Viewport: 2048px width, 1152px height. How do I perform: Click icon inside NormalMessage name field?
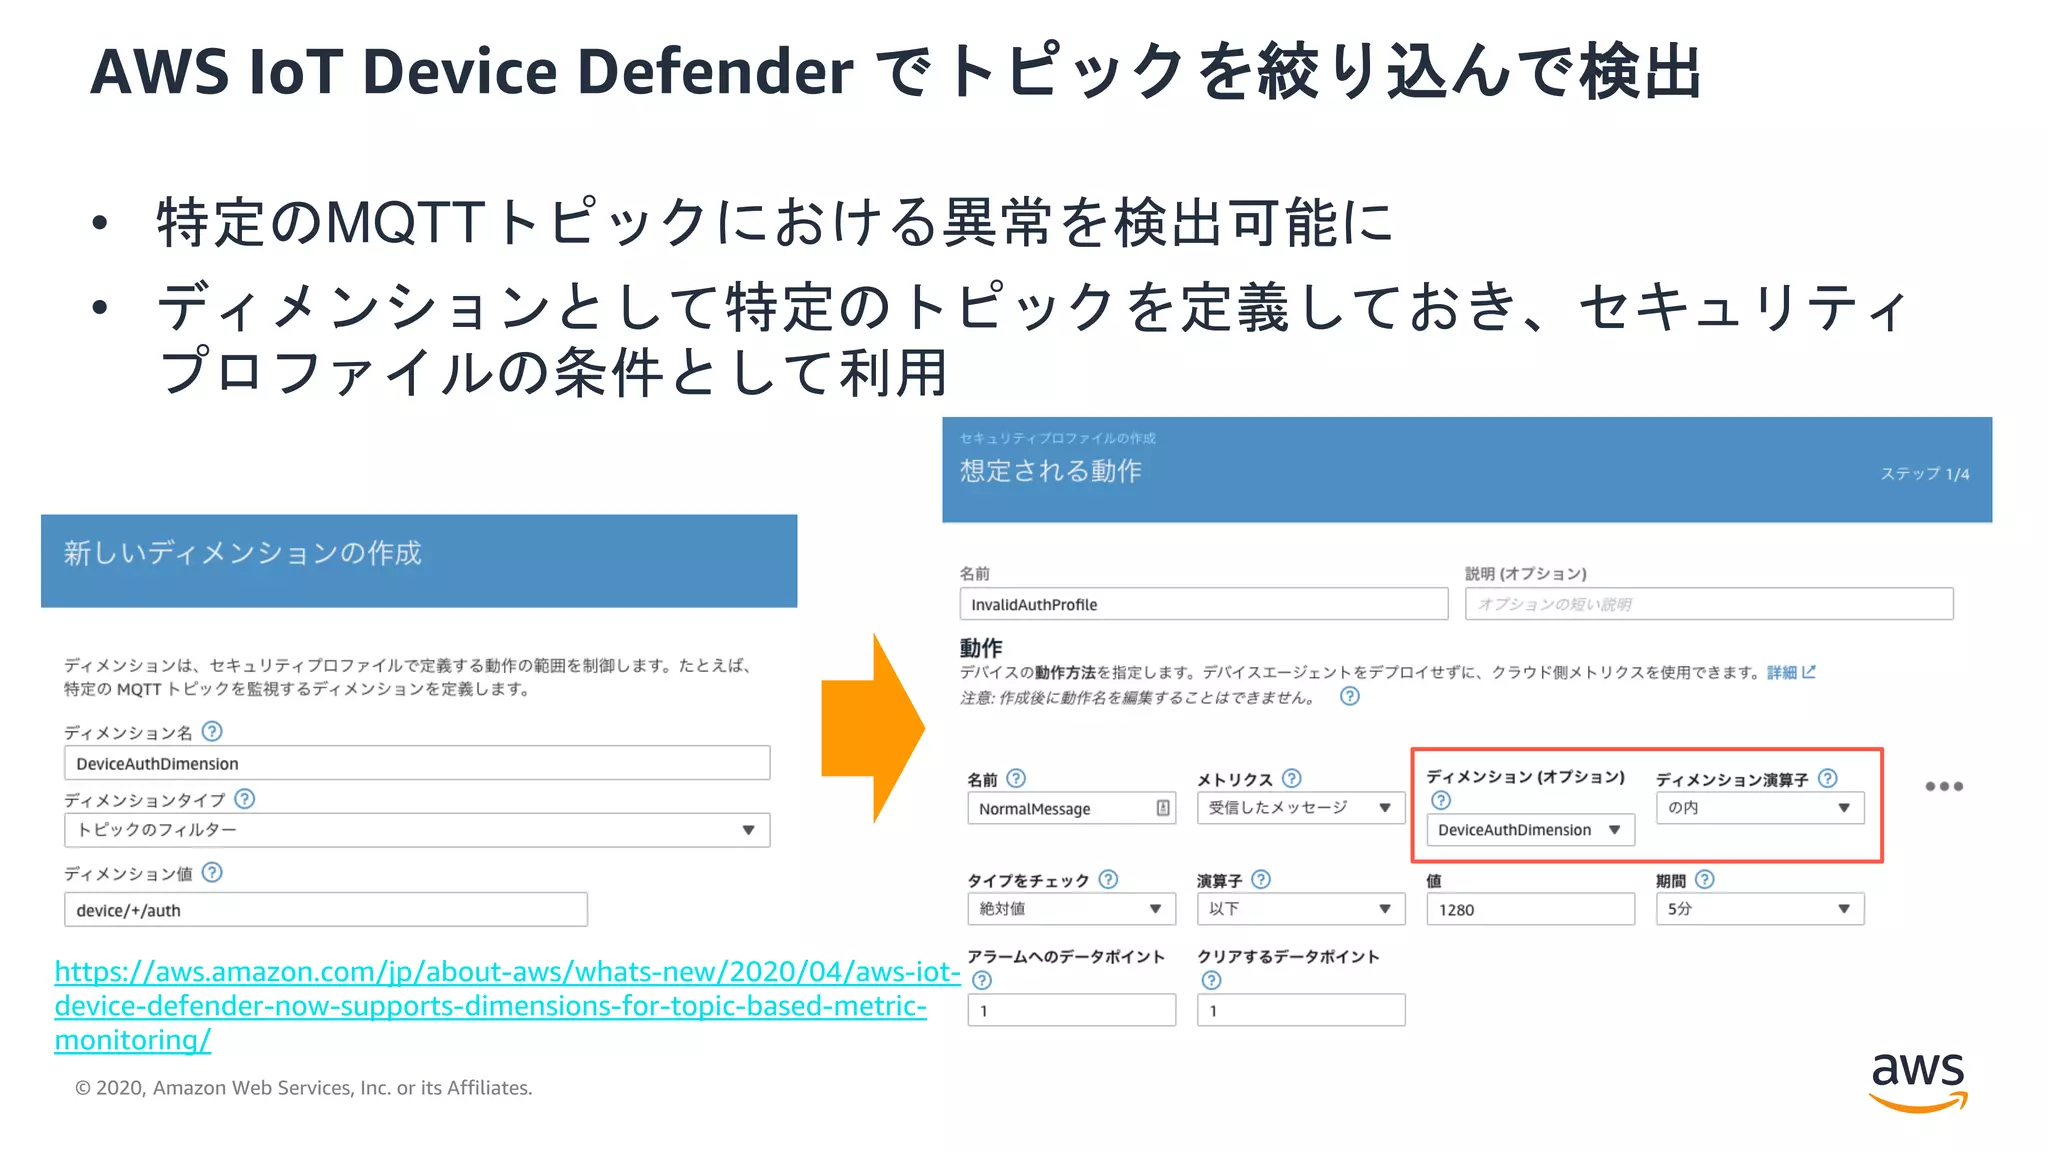click(1163, 808)
